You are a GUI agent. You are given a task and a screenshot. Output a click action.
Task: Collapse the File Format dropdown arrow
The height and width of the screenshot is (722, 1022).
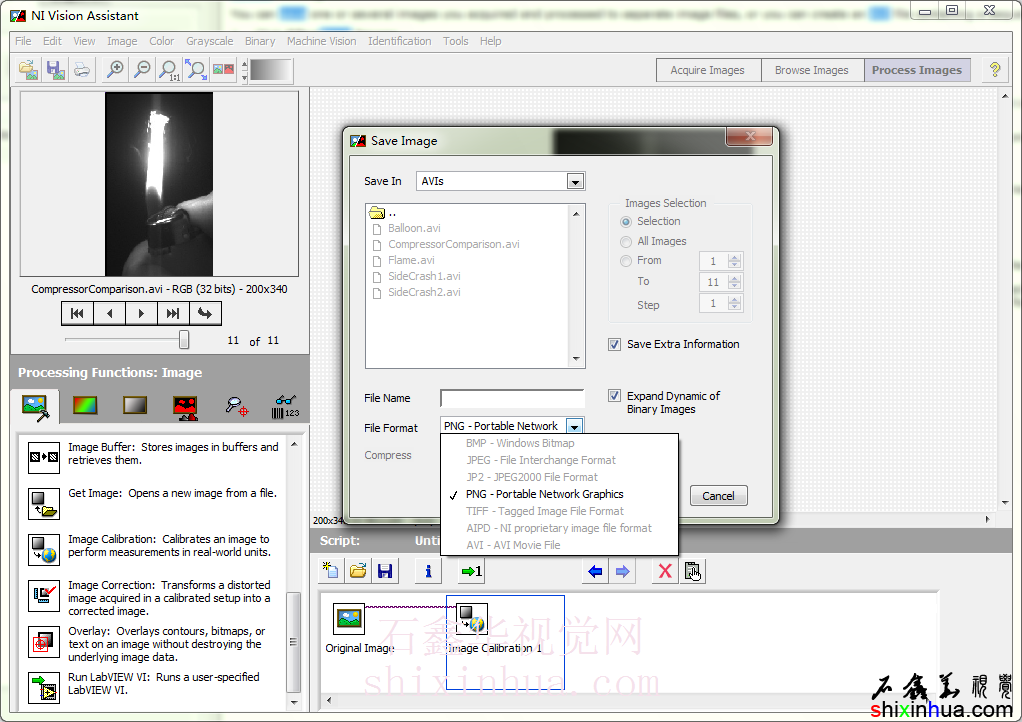pyautogui.click(x=574, y=426)
